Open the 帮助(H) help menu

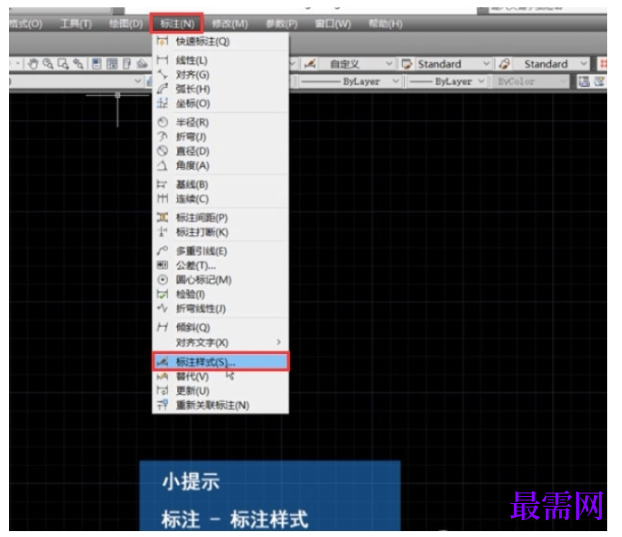pos(386,24)
